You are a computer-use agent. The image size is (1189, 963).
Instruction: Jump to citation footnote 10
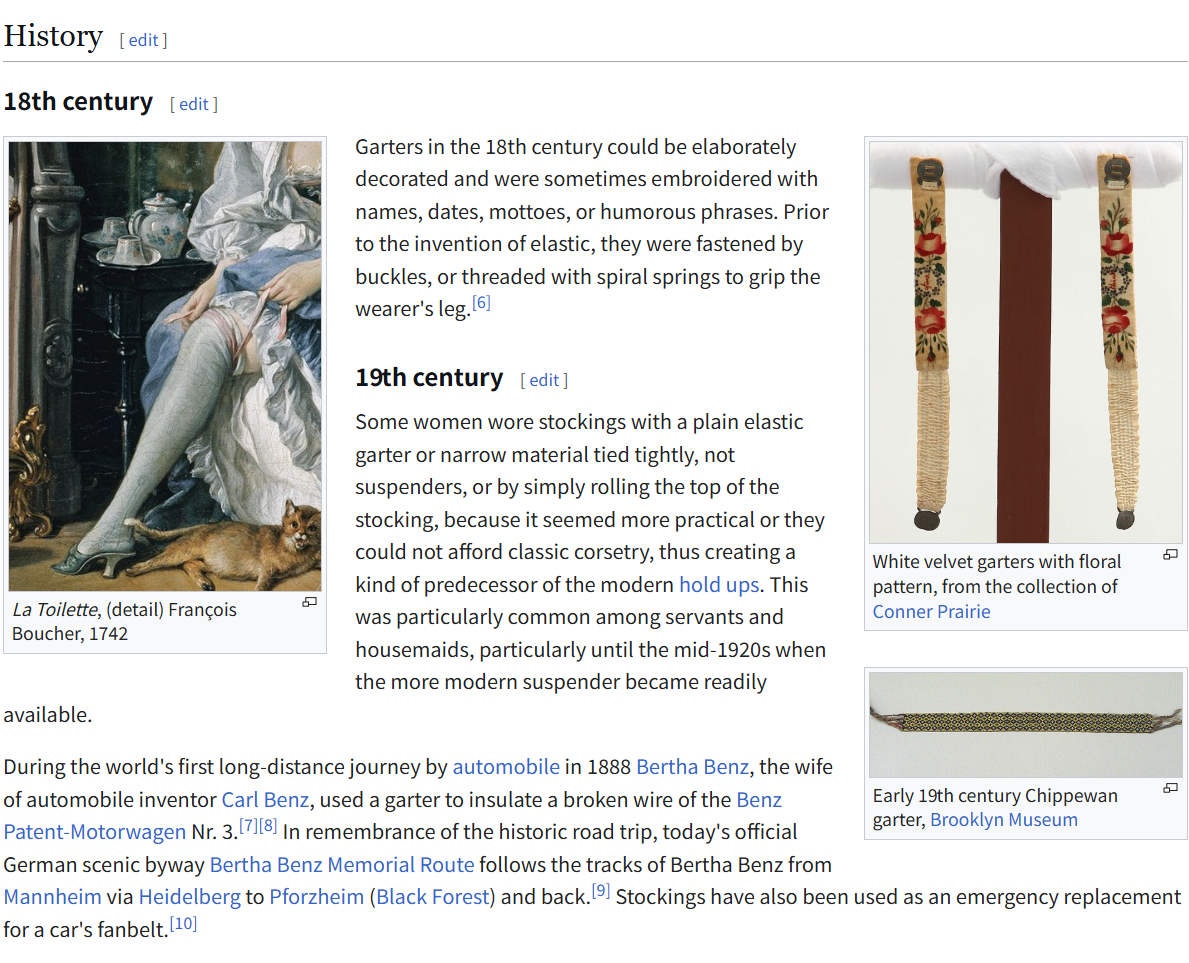183,924
